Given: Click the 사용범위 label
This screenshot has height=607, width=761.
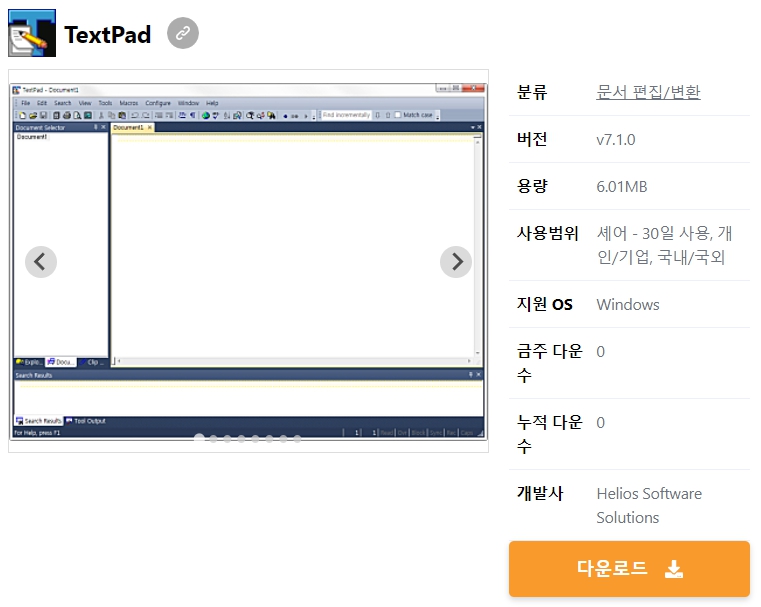Looking at the screenshot, I should tap(547, 233).
